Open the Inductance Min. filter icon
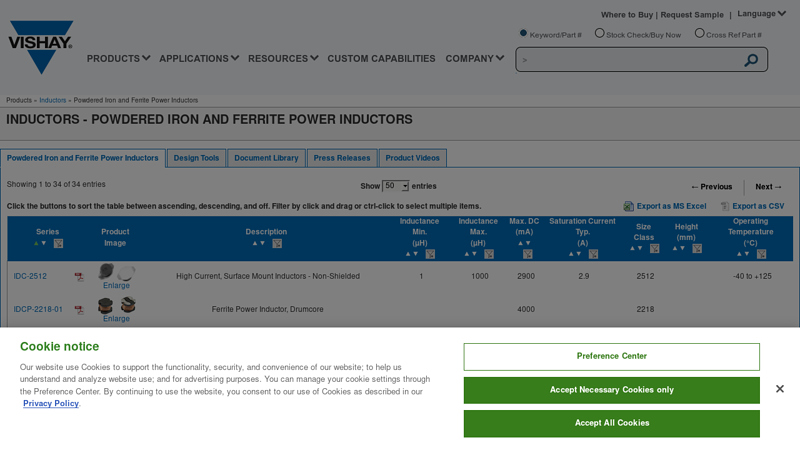 (x=430, y=254)
